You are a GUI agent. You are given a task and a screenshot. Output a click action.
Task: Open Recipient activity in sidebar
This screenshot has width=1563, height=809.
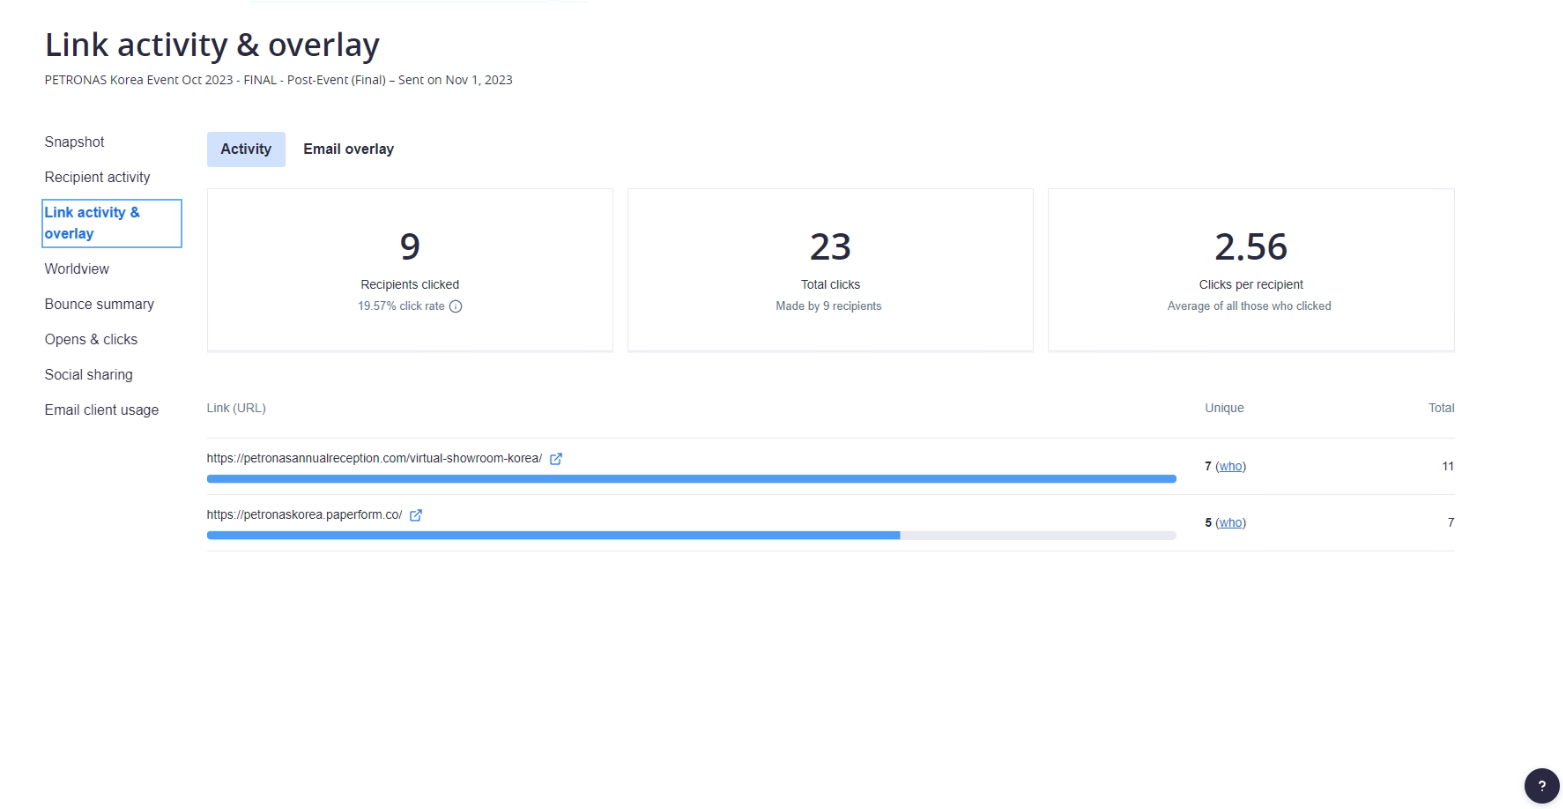point(97,177)
